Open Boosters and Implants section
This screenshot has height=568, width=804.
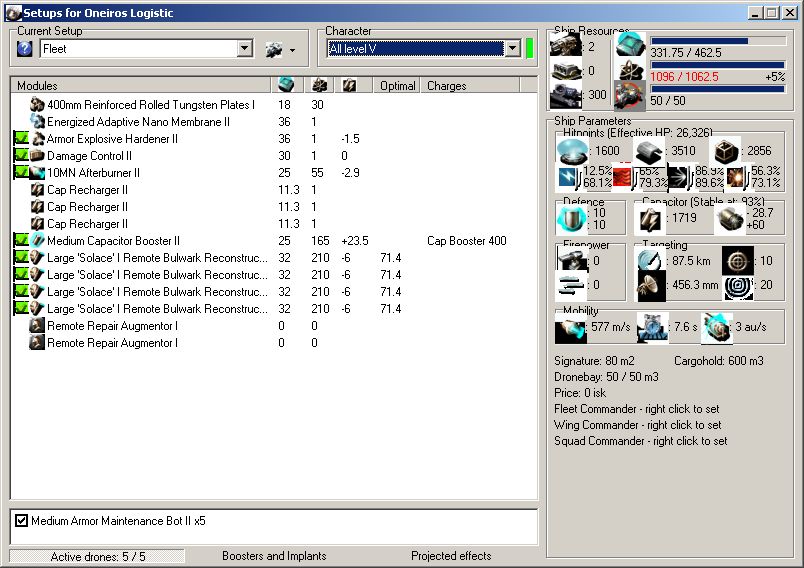[274, 556]
